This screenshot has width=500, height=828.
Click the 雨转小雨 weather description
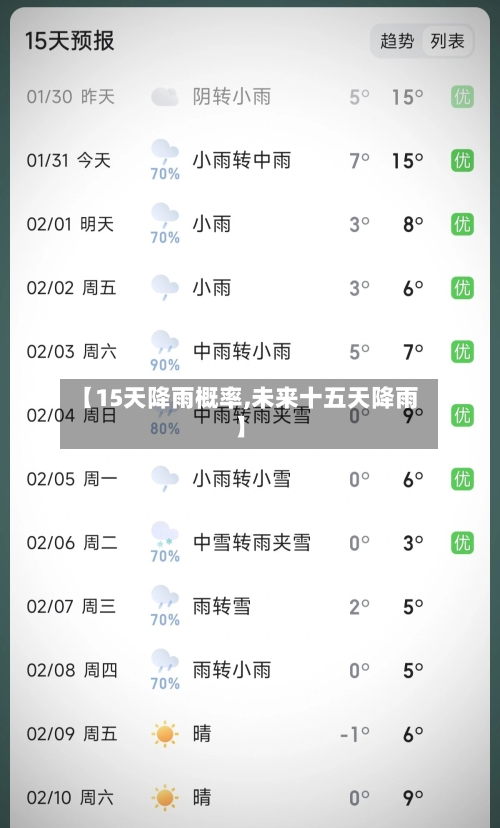232,671
